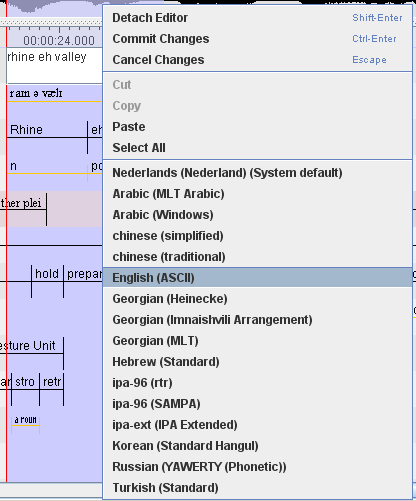Select Georgian (Imnaishvili Arrangement) layout
416x501 pixels.
pos(257,320)
